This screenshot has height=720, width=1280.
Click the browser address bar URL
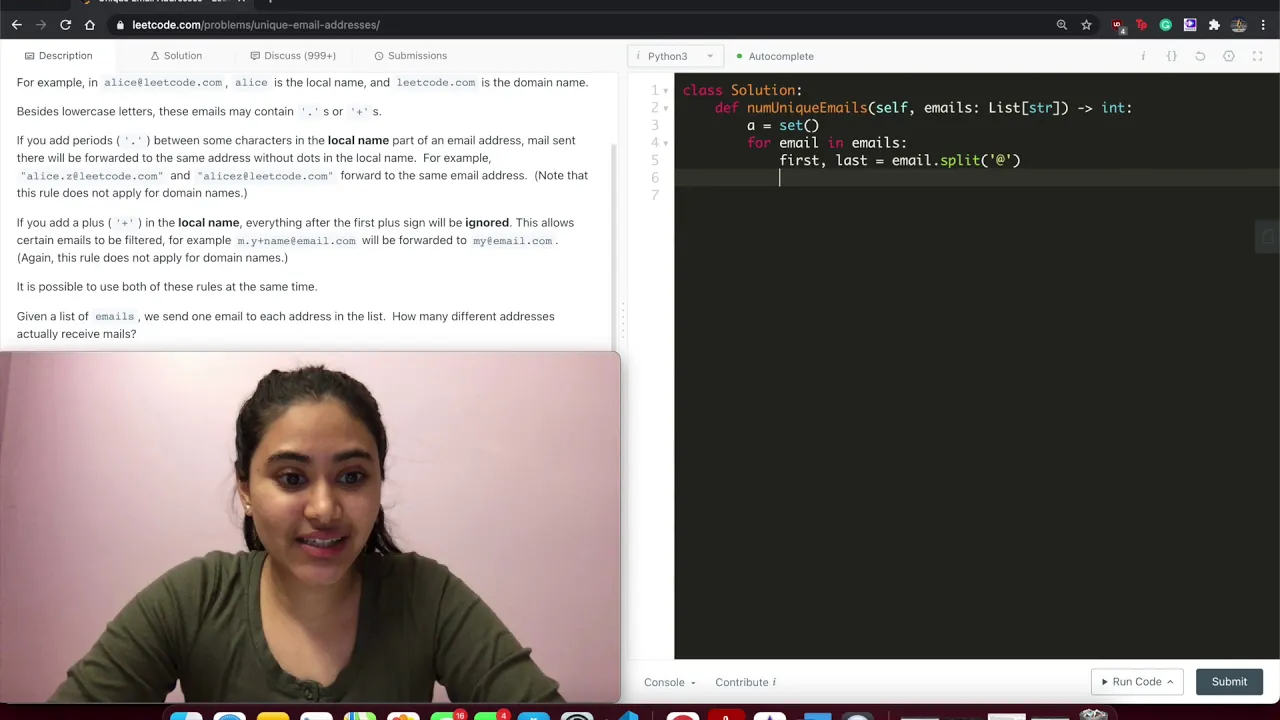click(x=255, y=25)
